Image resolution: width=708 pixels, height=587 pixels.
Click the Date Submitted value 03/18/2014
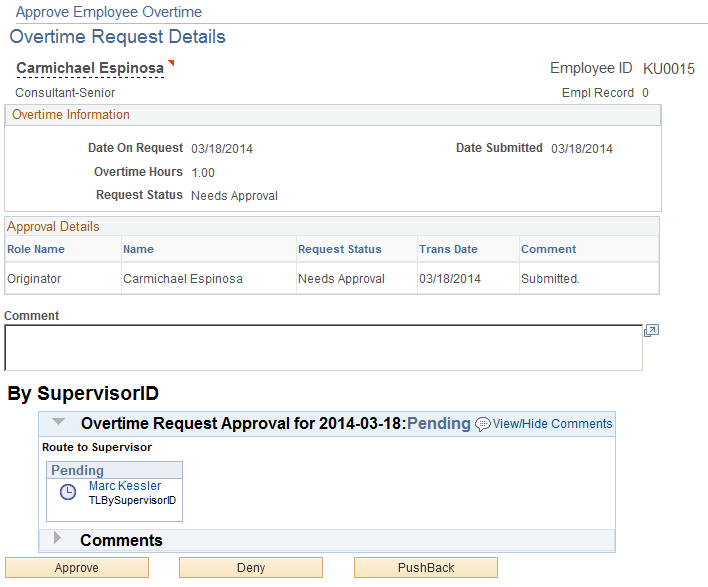582,149
